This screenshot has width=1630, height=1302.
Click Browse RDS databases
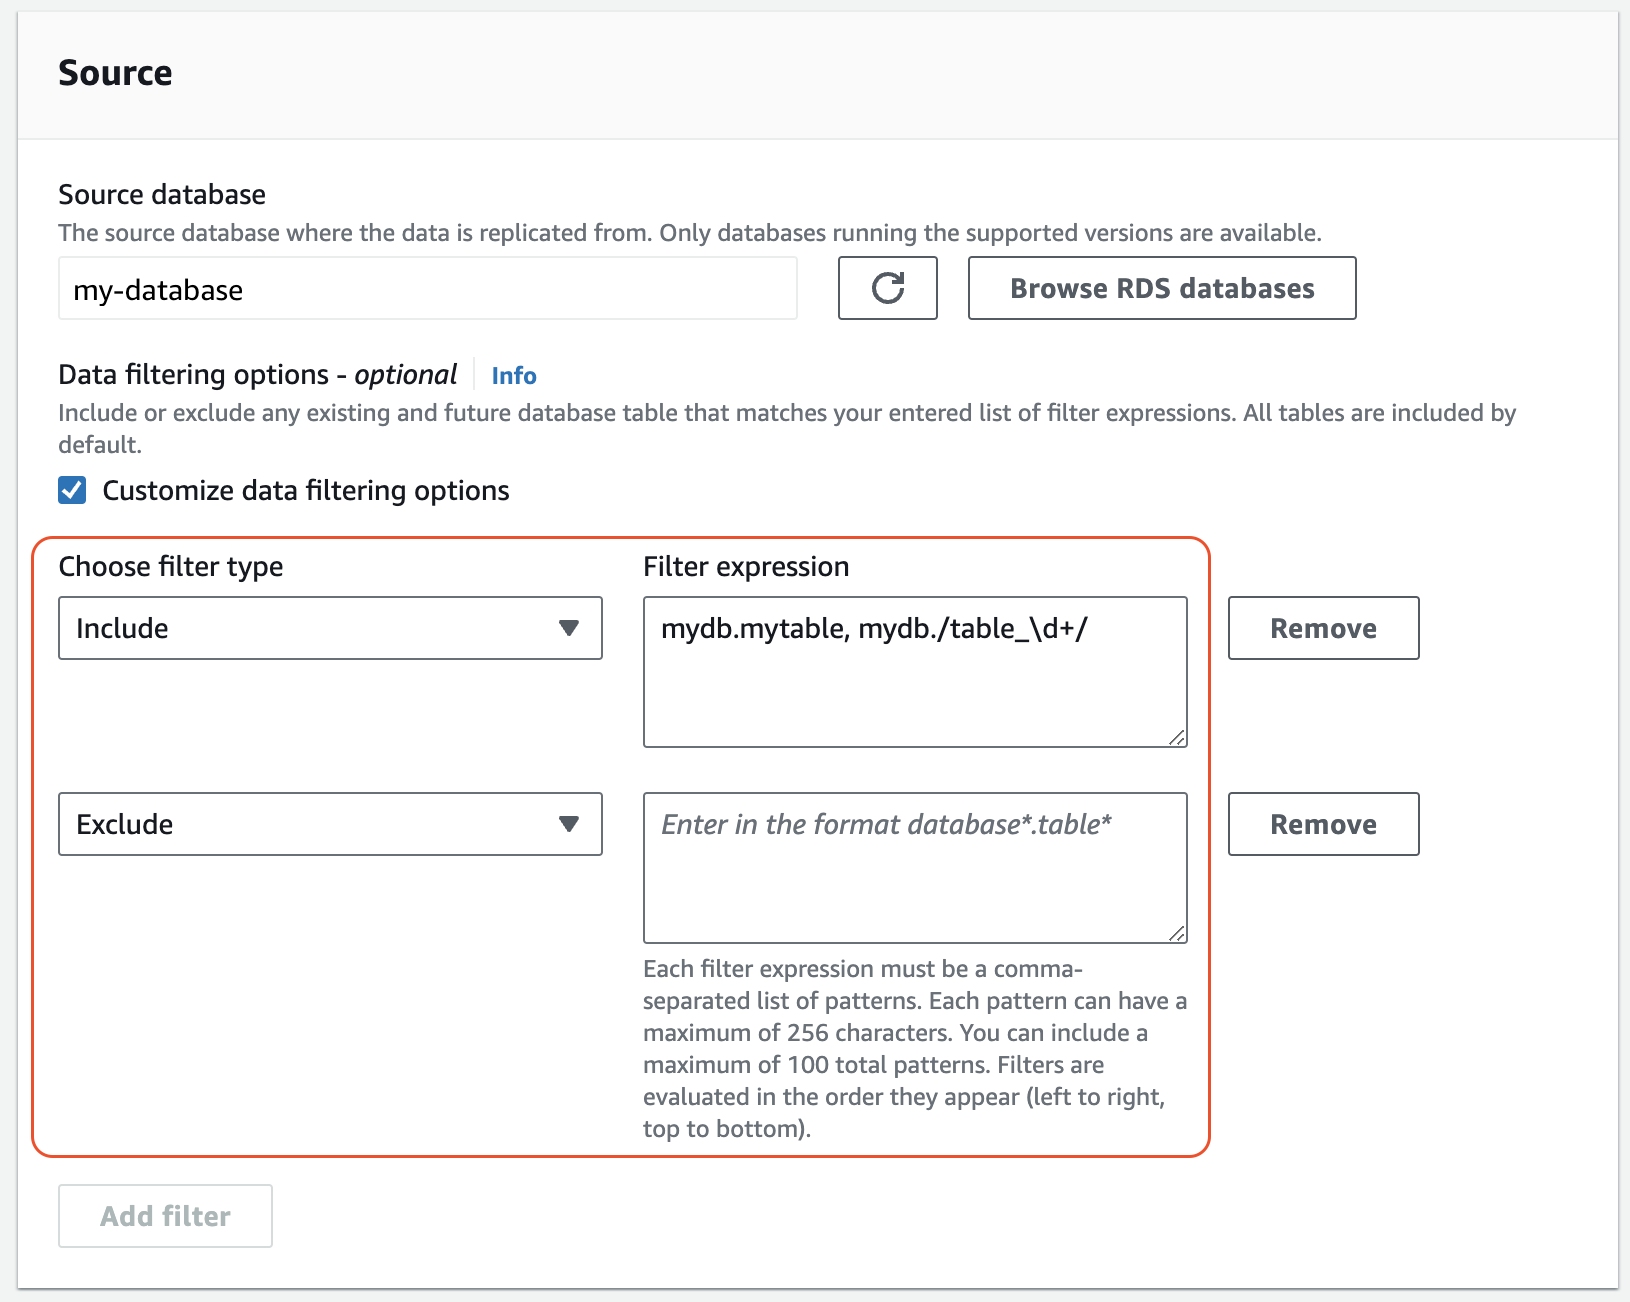pyautogui.click(x=1161, y=288)
